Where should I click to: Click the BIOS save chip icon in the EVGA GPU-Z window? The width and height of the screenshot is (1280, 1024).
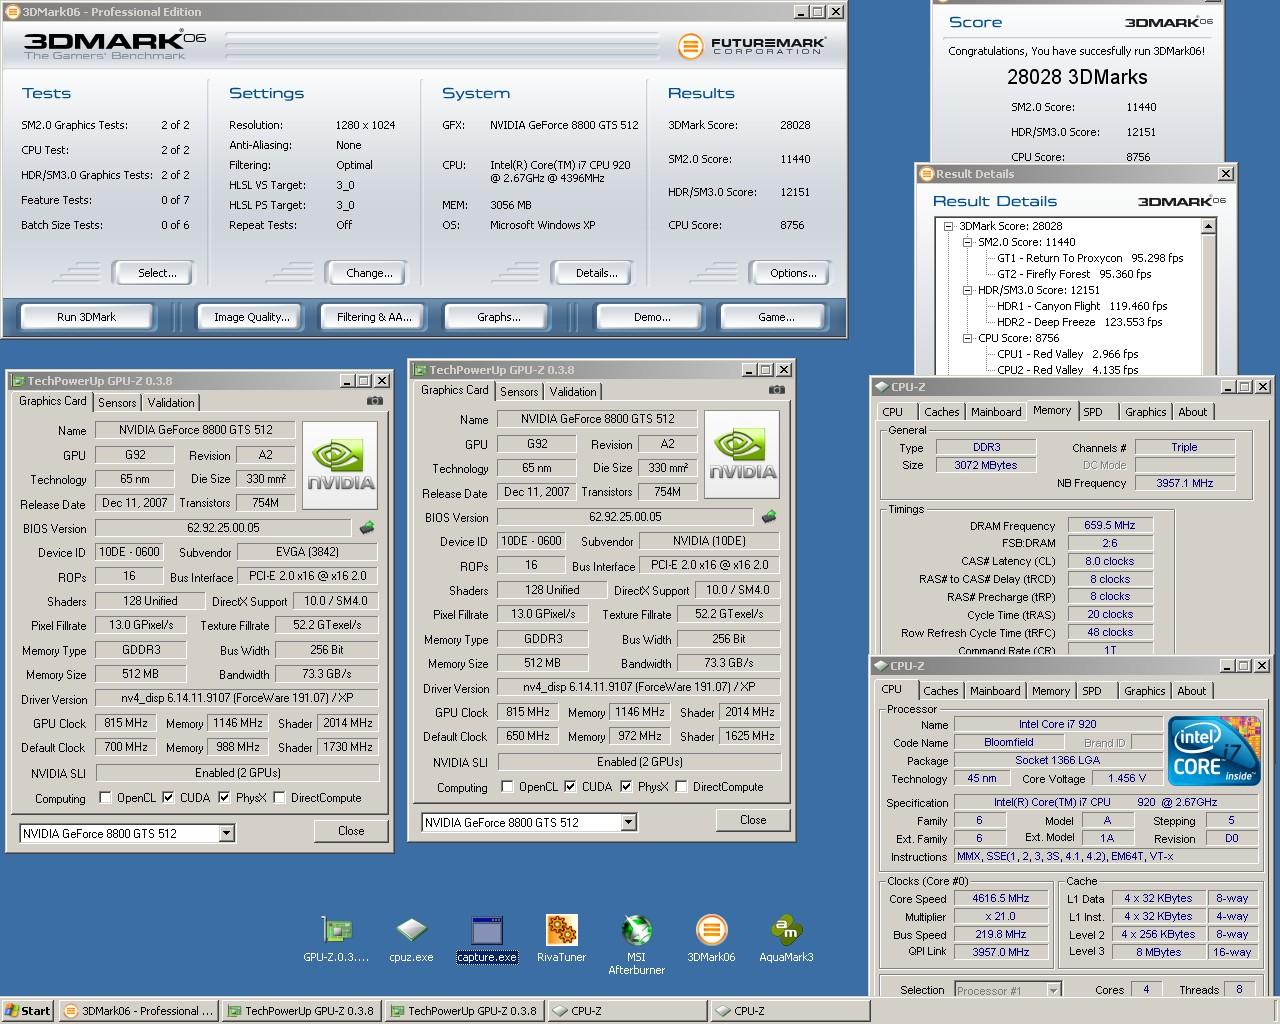click(x=367, y=528)
